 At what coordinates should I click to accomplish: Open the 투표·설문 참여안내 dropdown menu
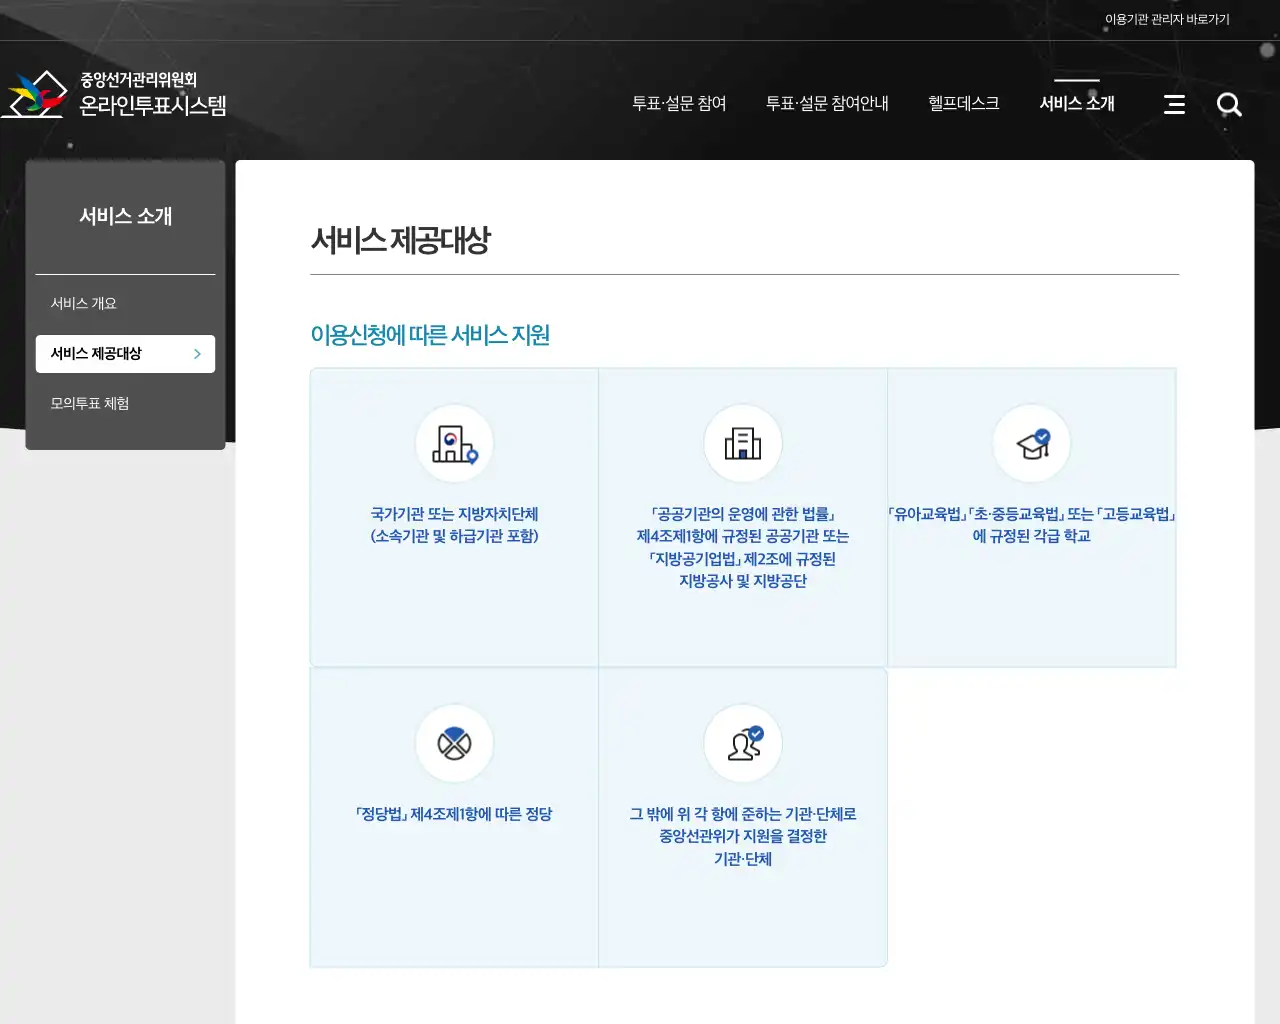click(x=829, y=103)
